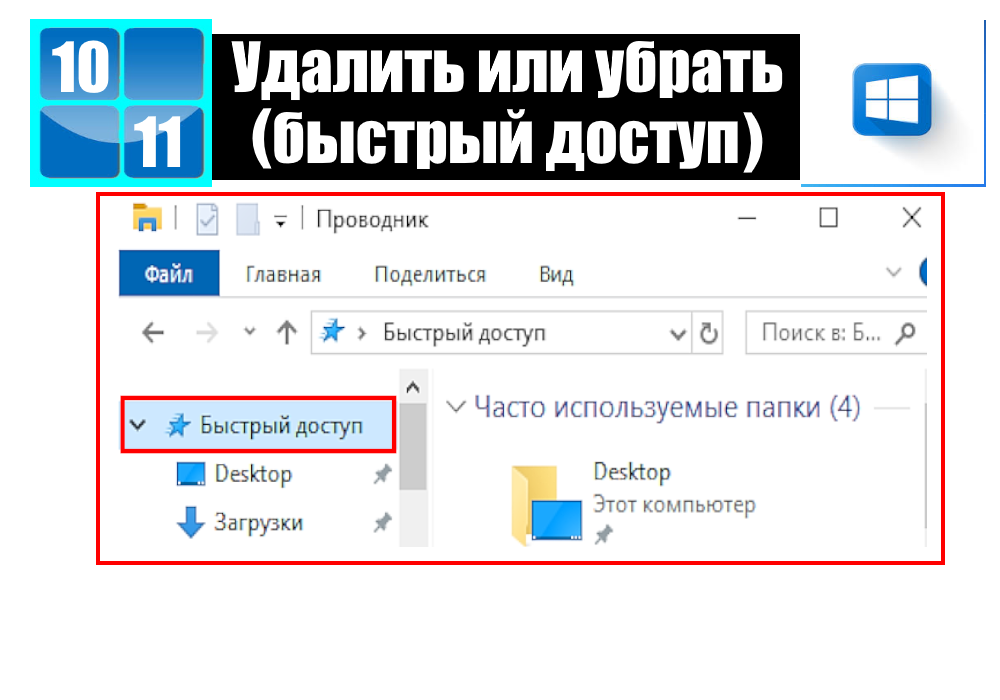Select the Desktop folder icon in the content pane

pos(547,504)
